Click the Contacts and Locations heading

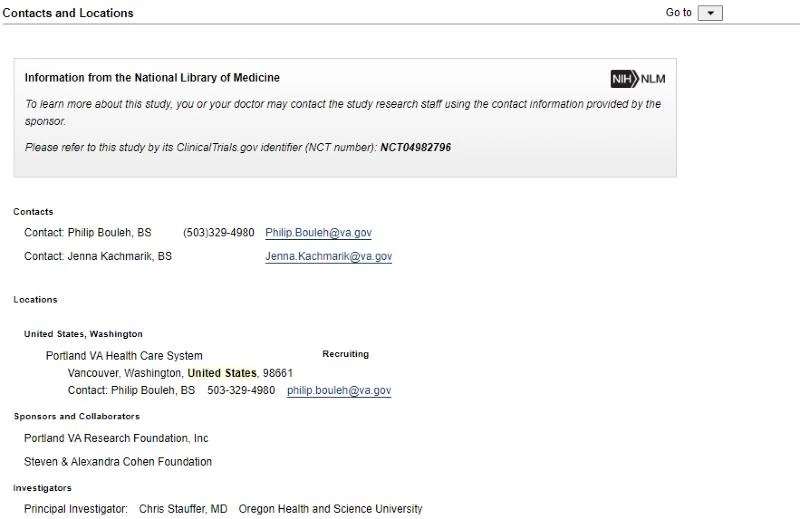68,13
